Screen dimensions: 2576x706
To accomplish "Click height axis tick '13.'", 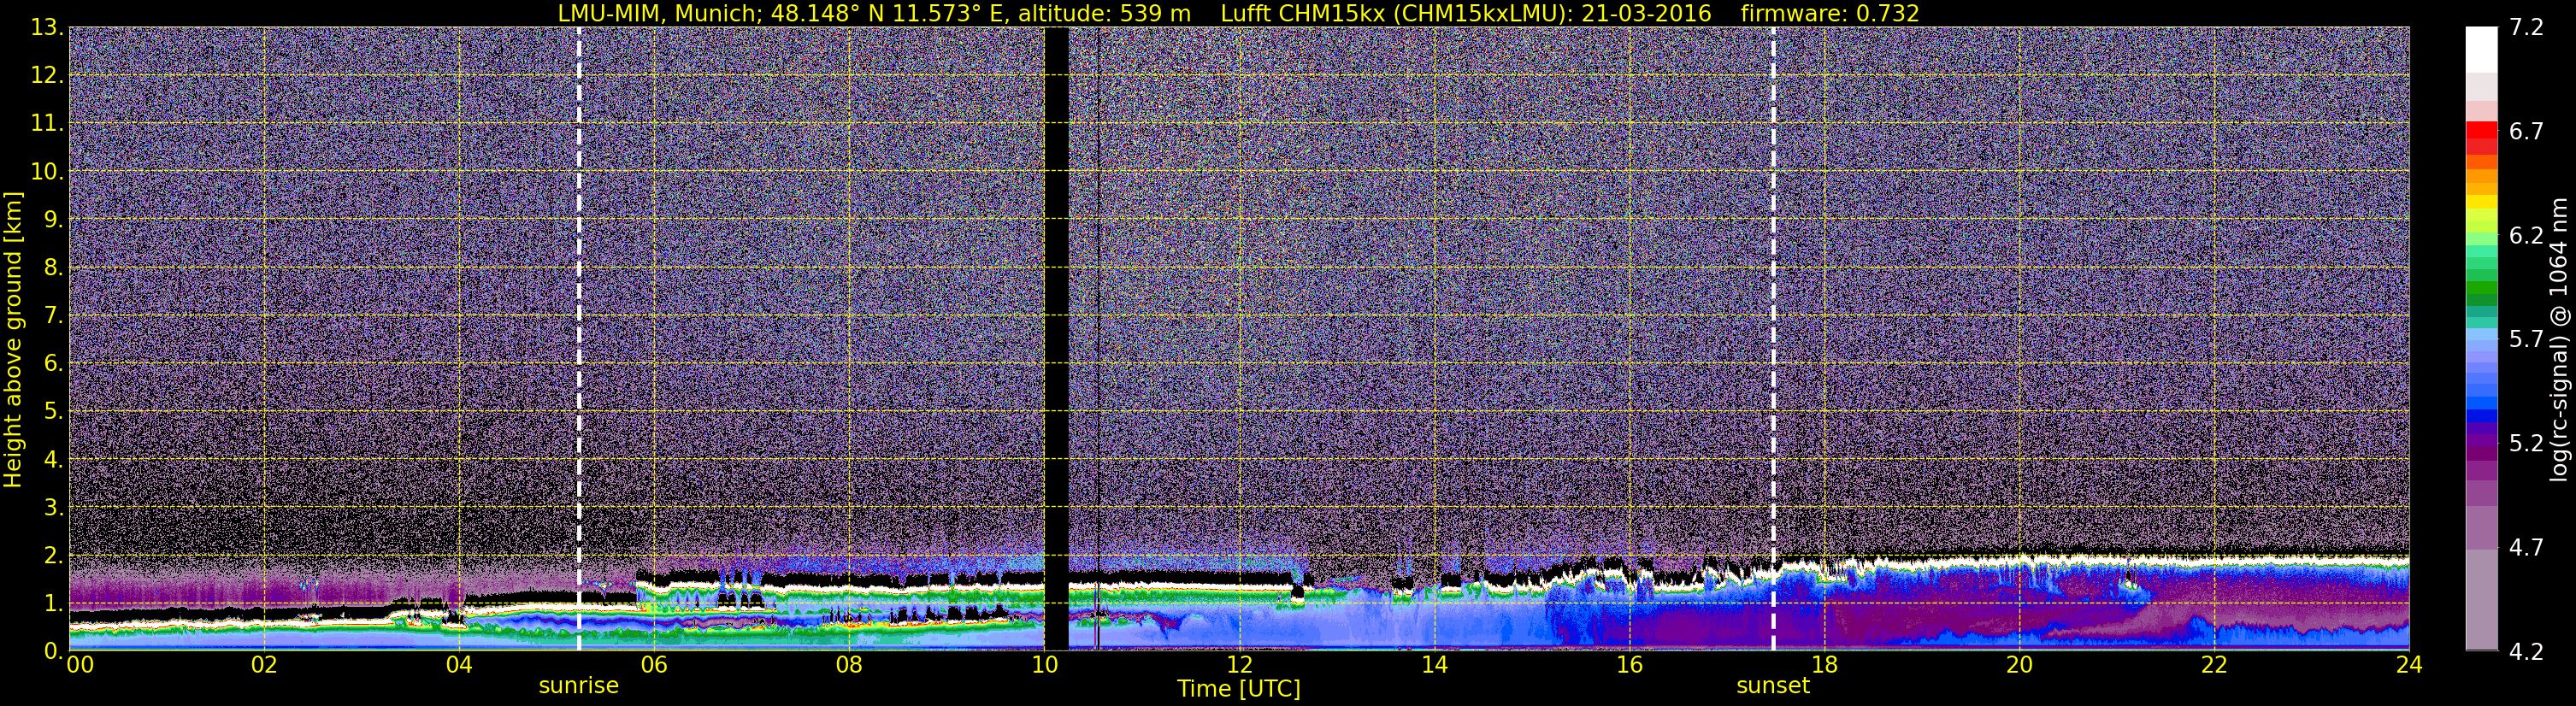I will (x=47, y=28).
